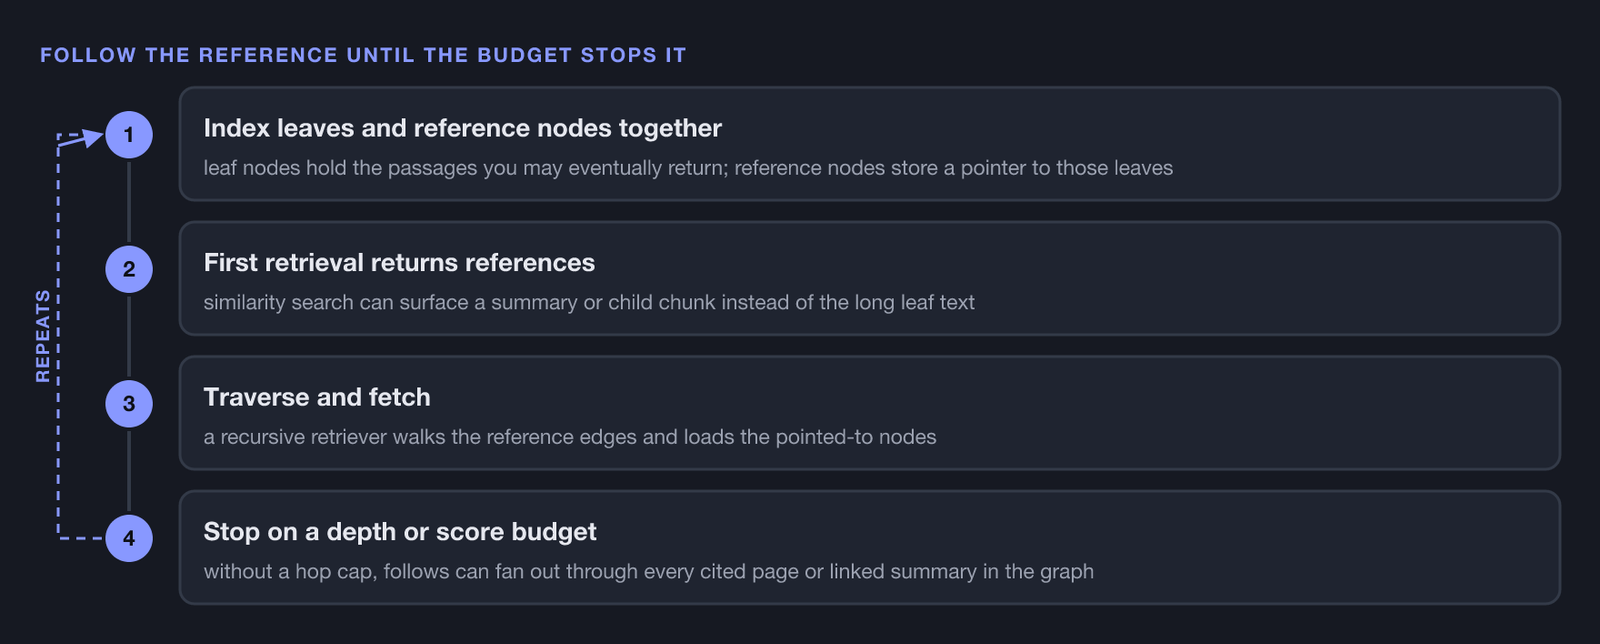Click connector line between steps 1 and 2
Image resolution: width=1600 pixels, height=644 pixels.
click(129, 202)
